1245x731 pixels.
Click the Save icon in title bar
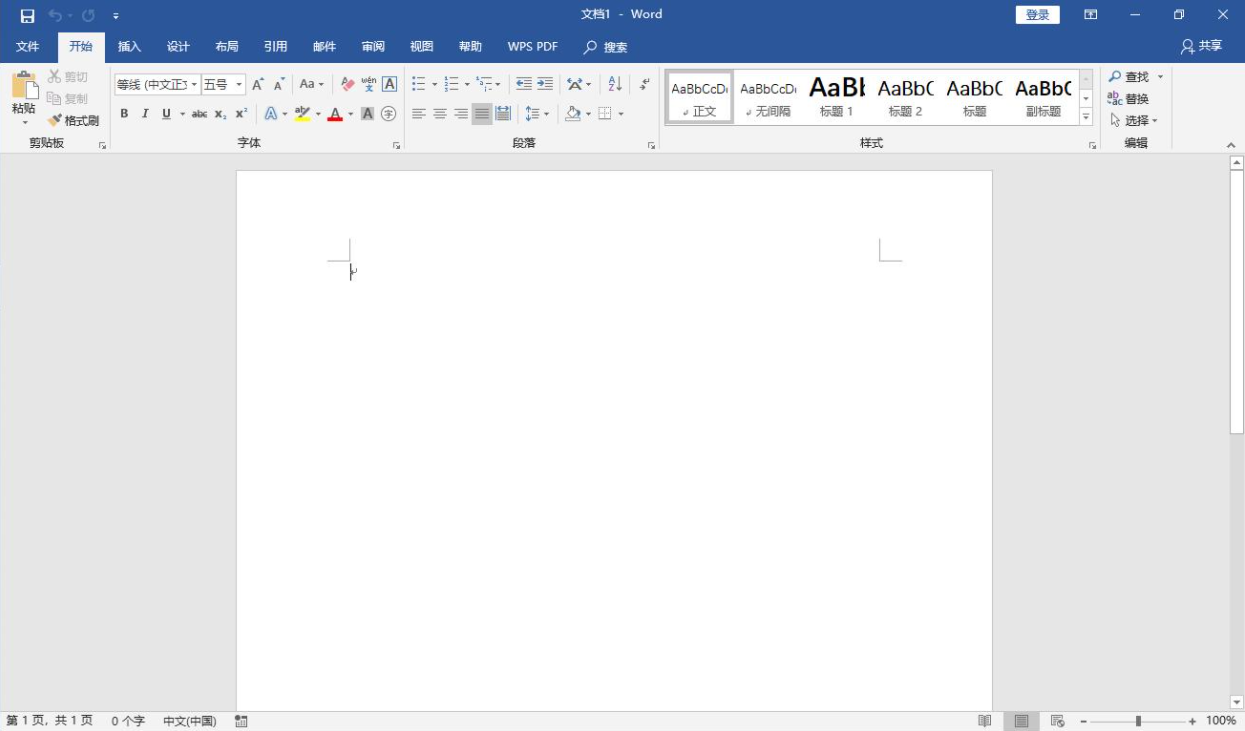tap(27, 15)
